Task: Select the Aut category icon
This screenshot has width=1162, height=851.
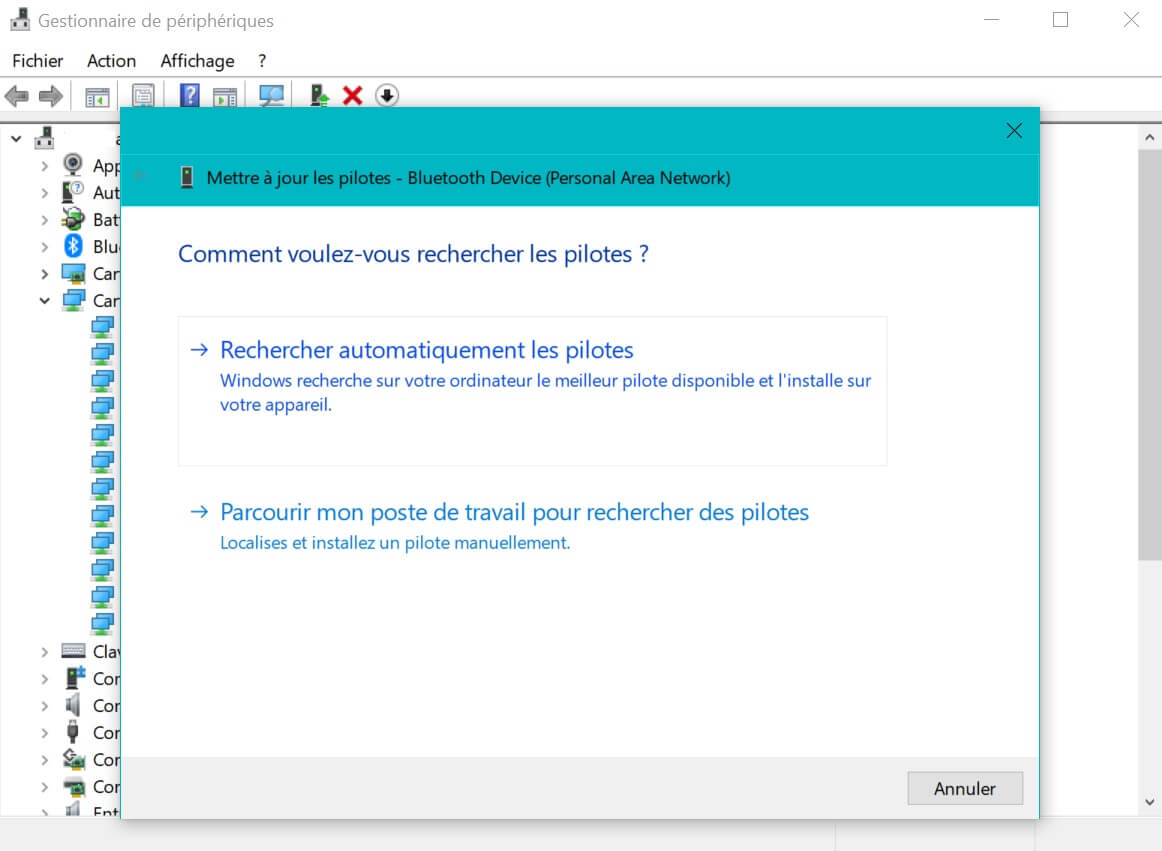Action: (x=73, y=192)
